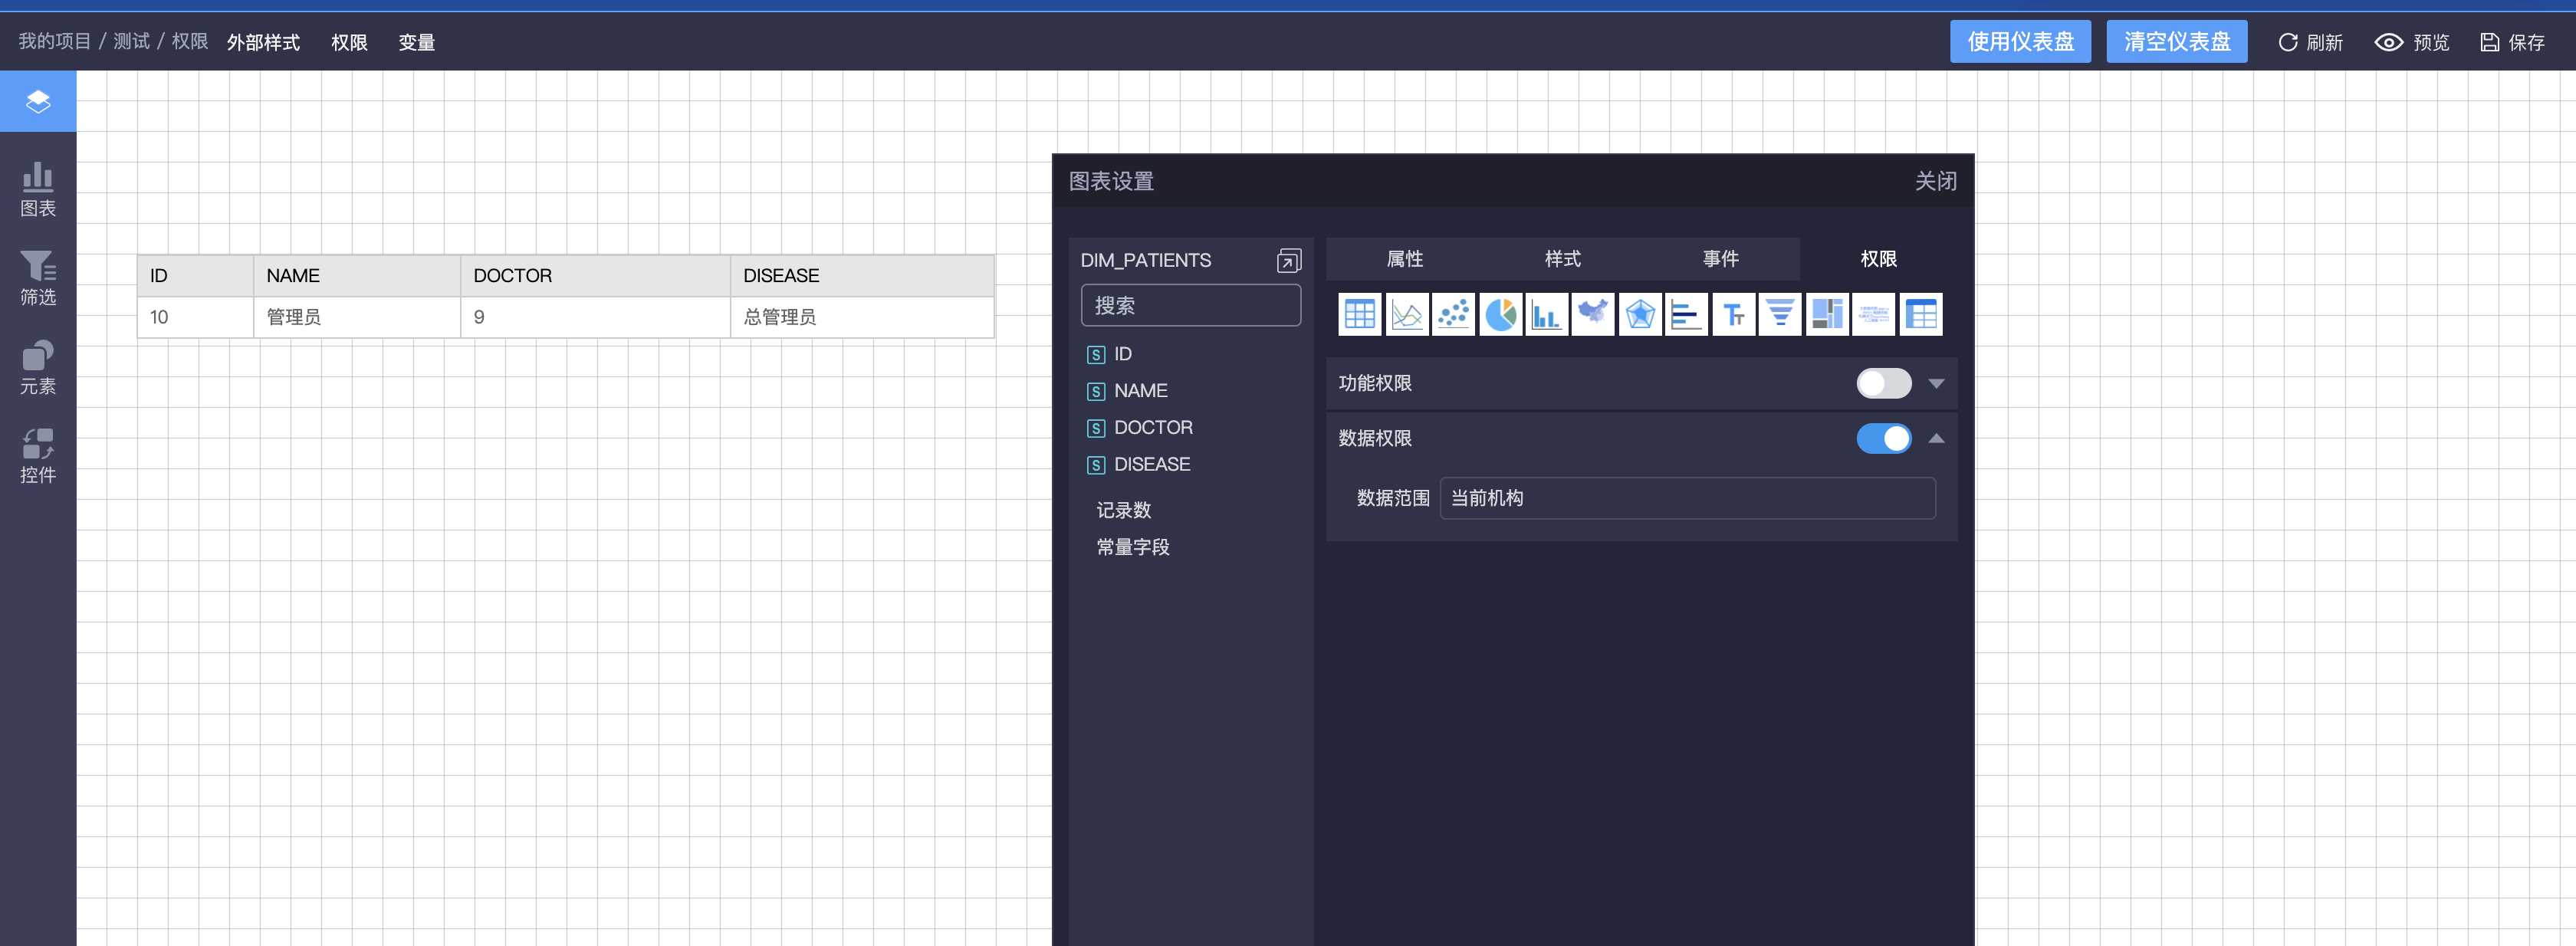Image resolution: width=2576 pixels, height=946 pixels.
Task: Click the DOCTOR field type icon
Action: coord(1096,429)
